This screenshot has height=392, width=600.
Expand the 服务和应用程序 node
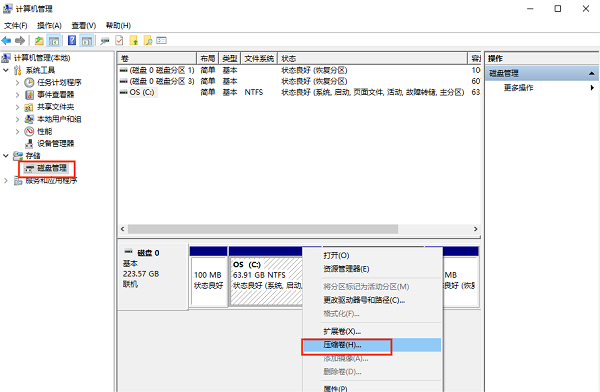(x=6, y=180)
